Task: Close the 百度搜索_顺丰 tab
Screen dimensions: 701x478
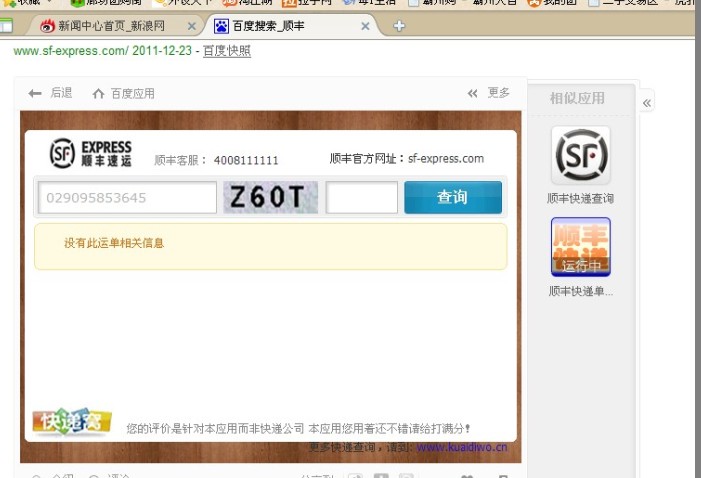Action: [365, 26]
